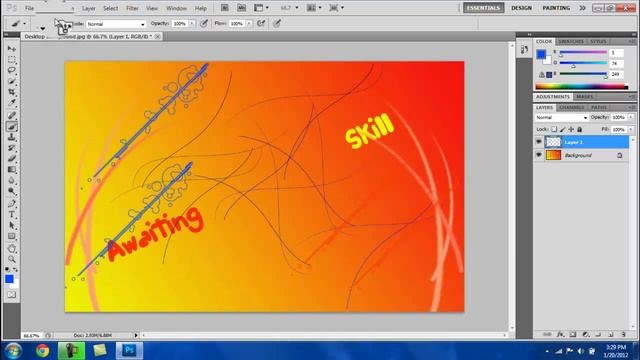Open the File menu
The image size is (640, 360).
click(x=29, y=8)
